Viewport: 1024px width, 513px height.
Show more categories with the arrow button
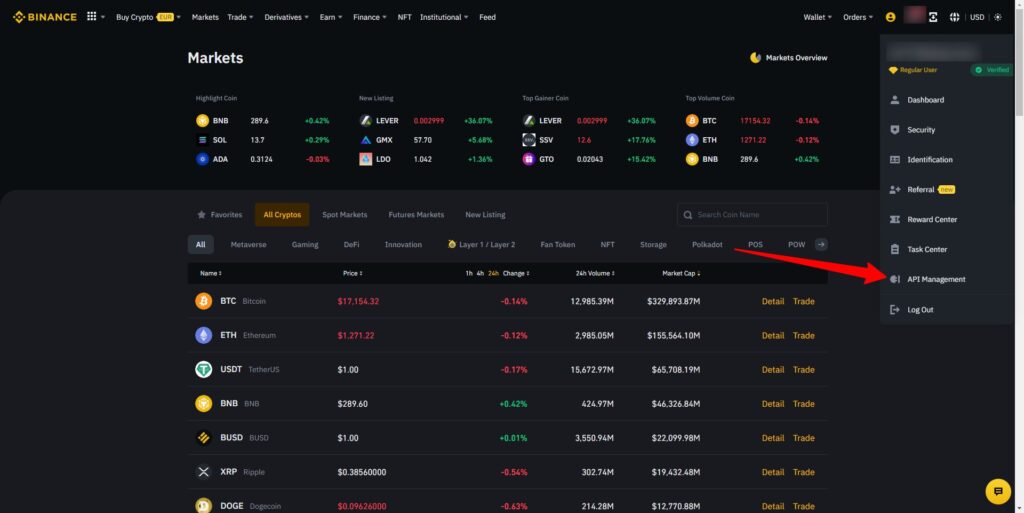822,244
